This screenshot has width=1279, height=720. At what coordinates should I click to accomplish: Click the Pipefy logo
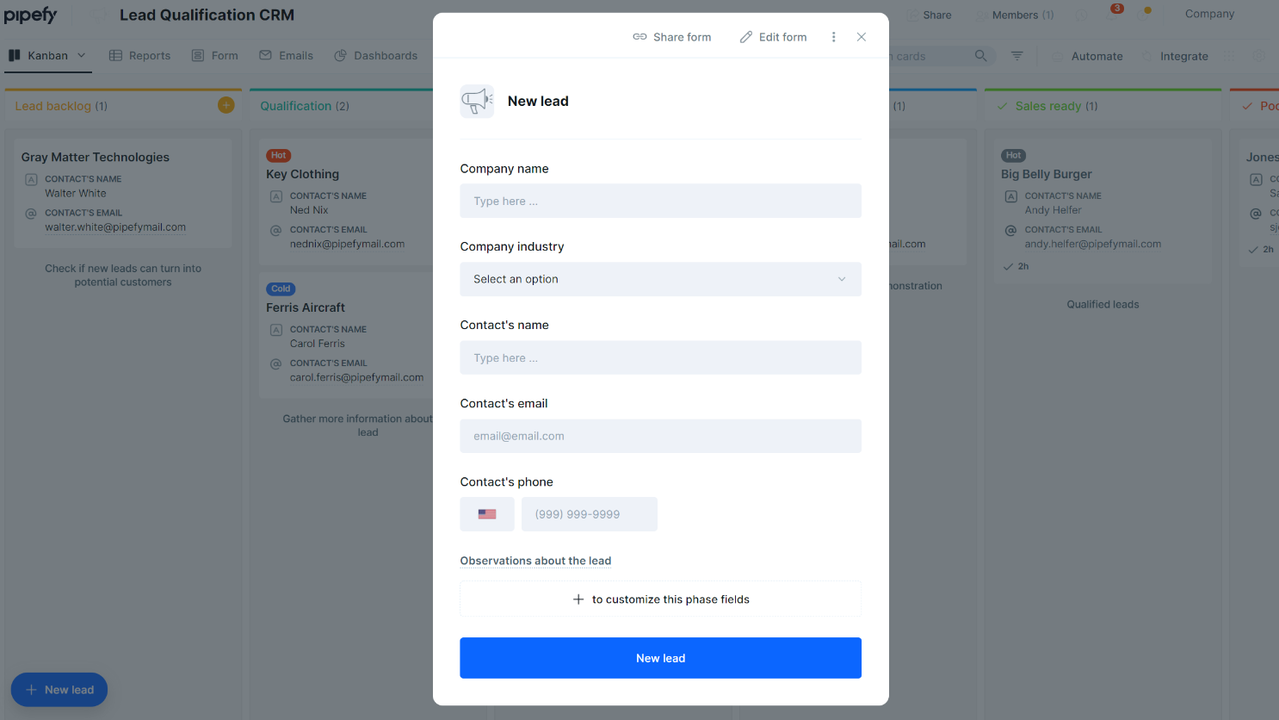click(31, 15)
